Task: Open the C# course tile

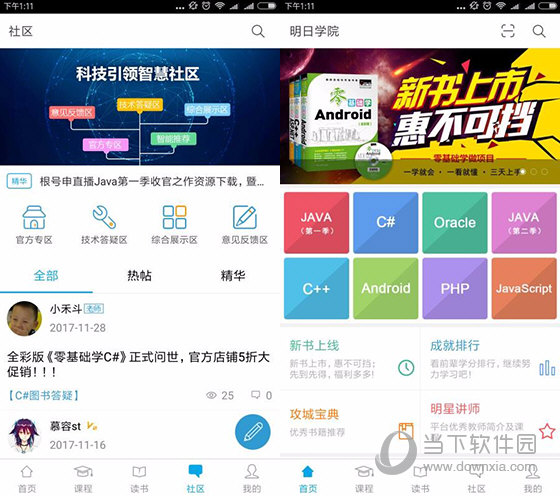Action: tap(386, 222)
